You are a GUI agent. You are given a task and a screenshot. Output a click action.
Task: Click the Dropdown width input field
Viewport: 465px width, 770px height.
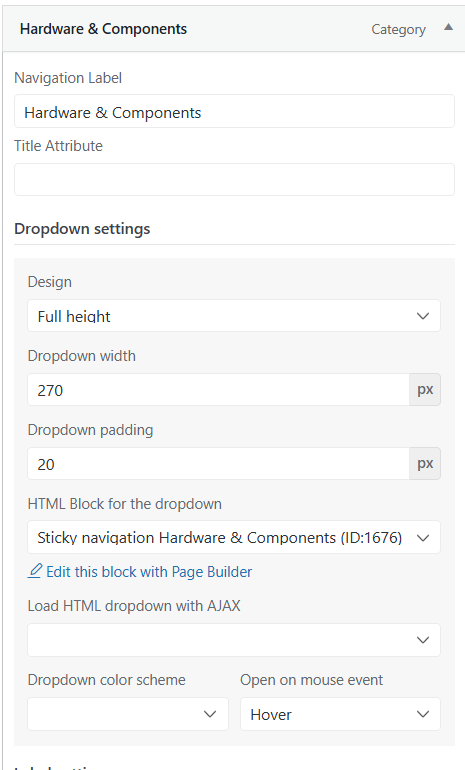219,390
